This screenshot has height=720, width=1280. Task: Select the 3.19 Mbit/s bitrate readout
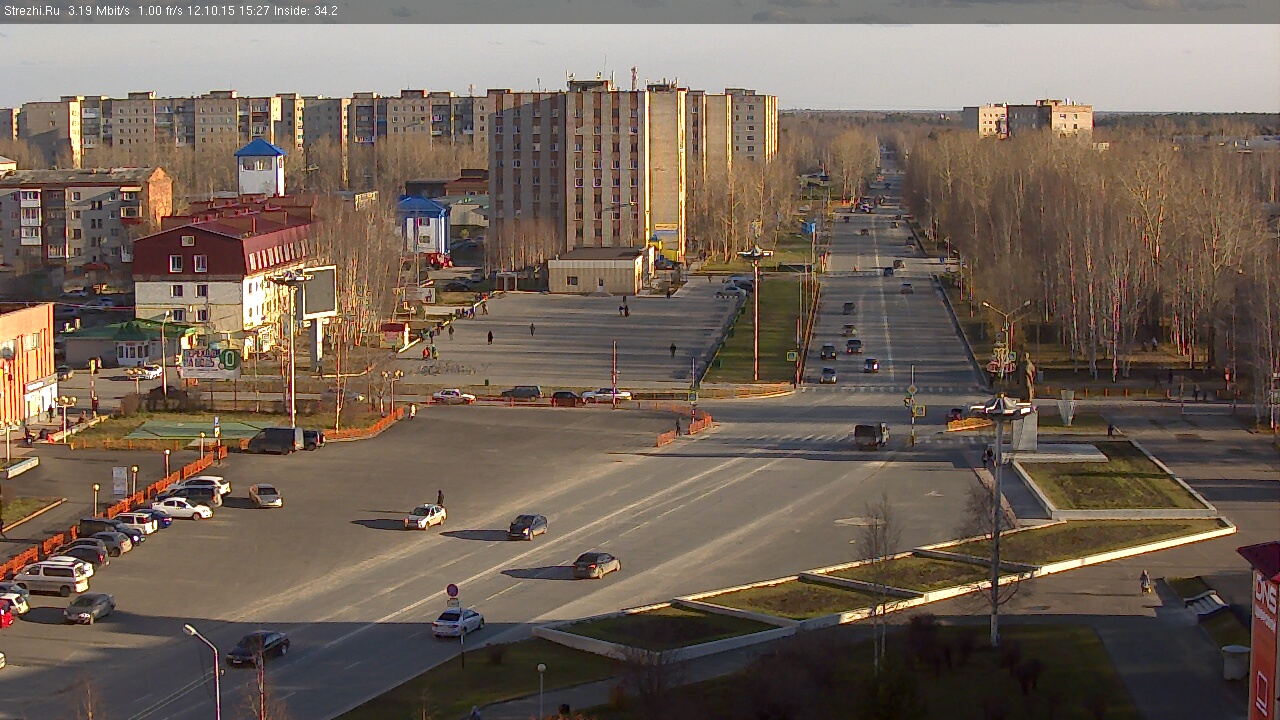point(99,11)
